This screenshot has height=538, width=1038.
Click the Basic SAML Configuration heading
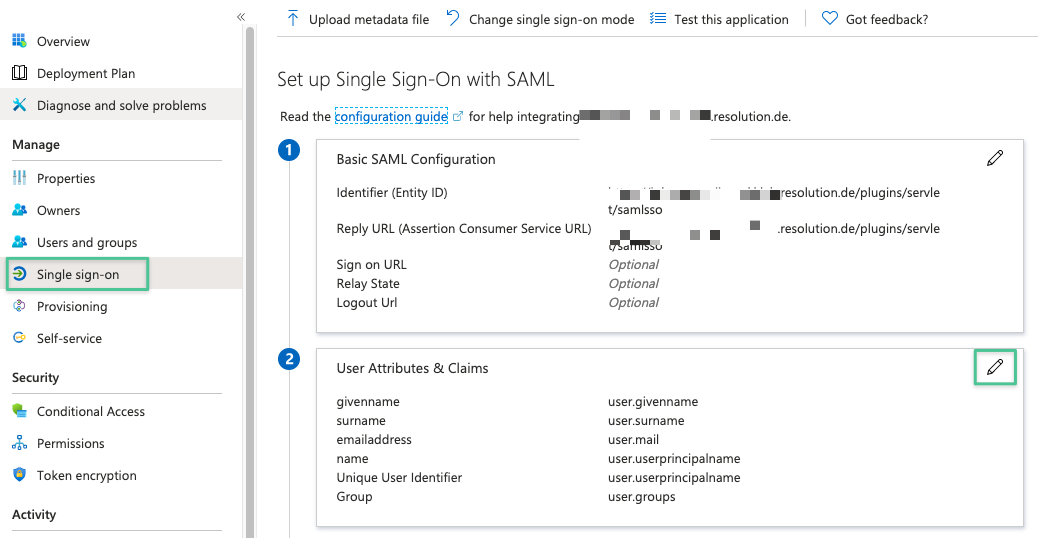tap(416, 159)
